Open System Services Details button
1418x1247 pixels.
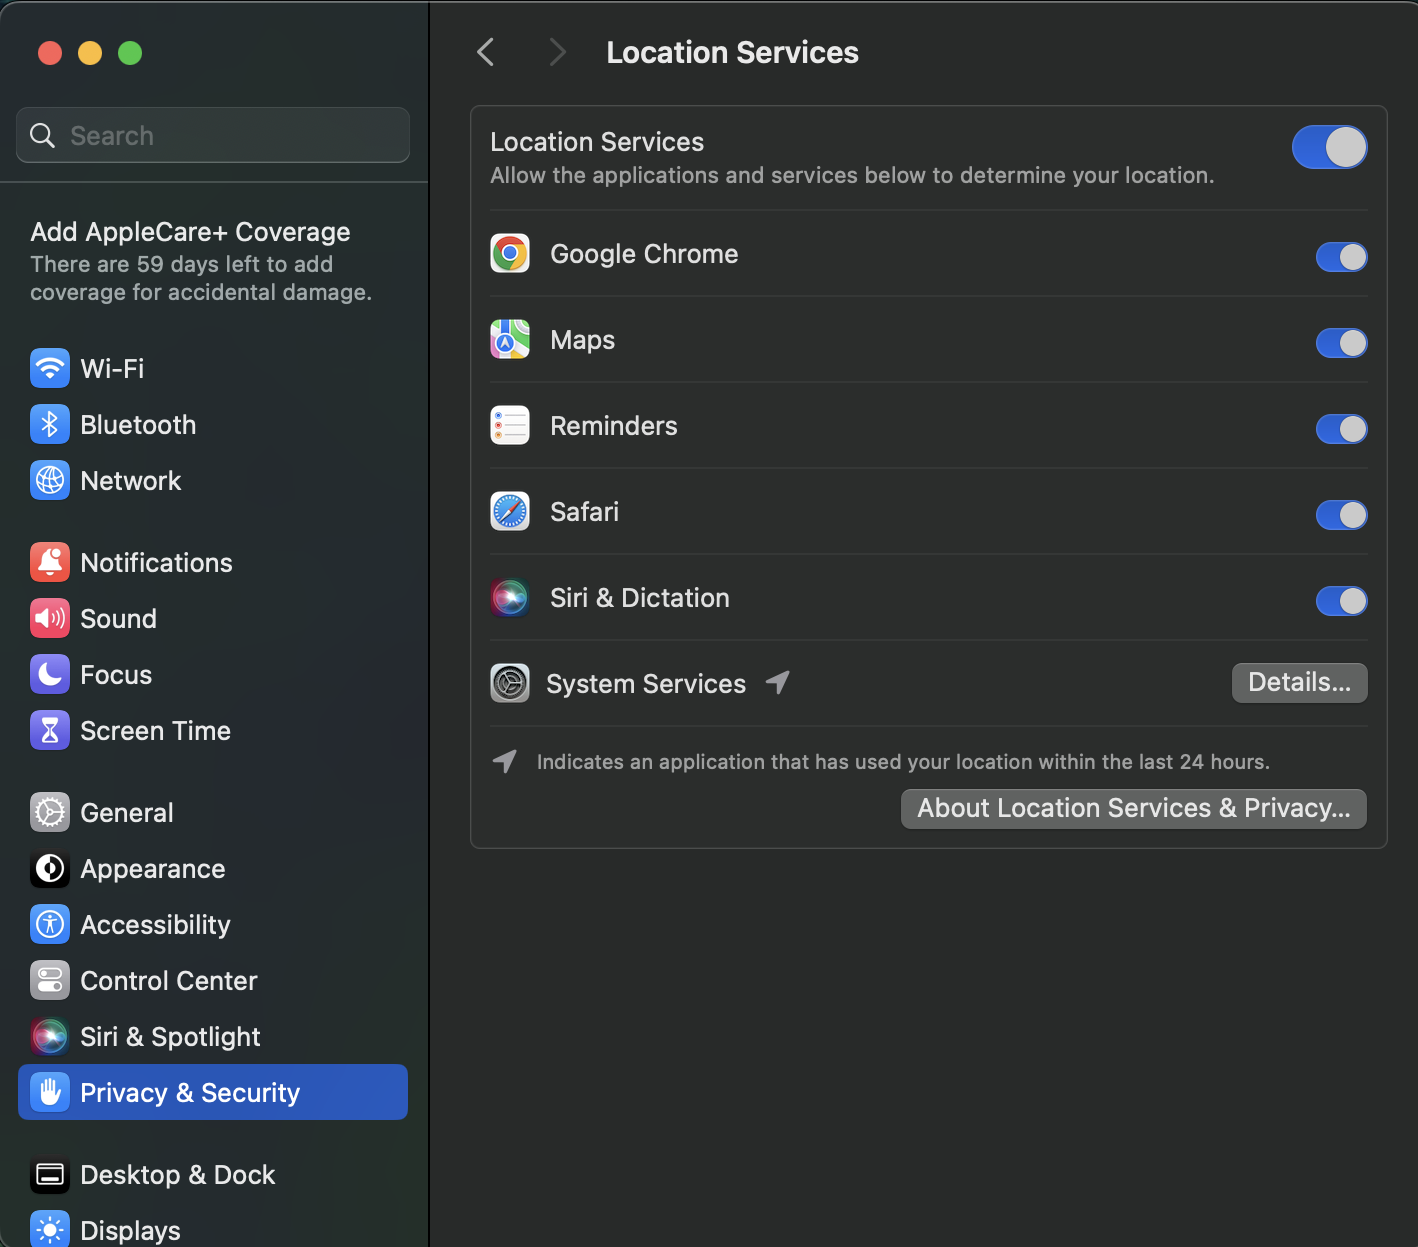1299,683
